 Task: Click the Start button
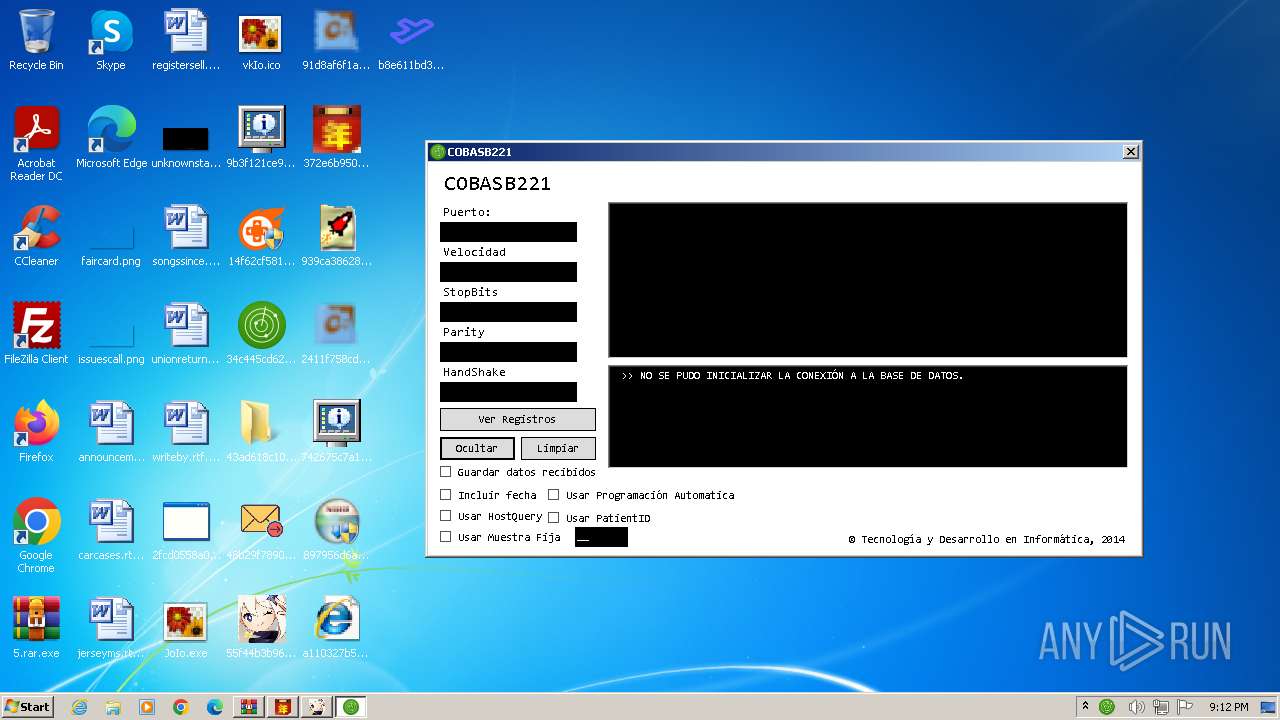[x=27, y=707]
